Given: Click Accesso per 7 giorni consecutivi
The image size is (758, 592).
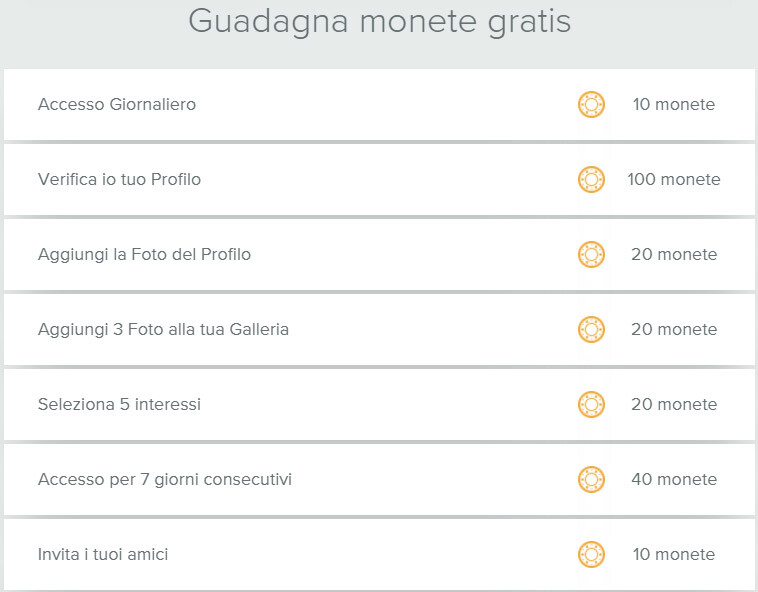Looking at the screenshot, I should [165, 479].
